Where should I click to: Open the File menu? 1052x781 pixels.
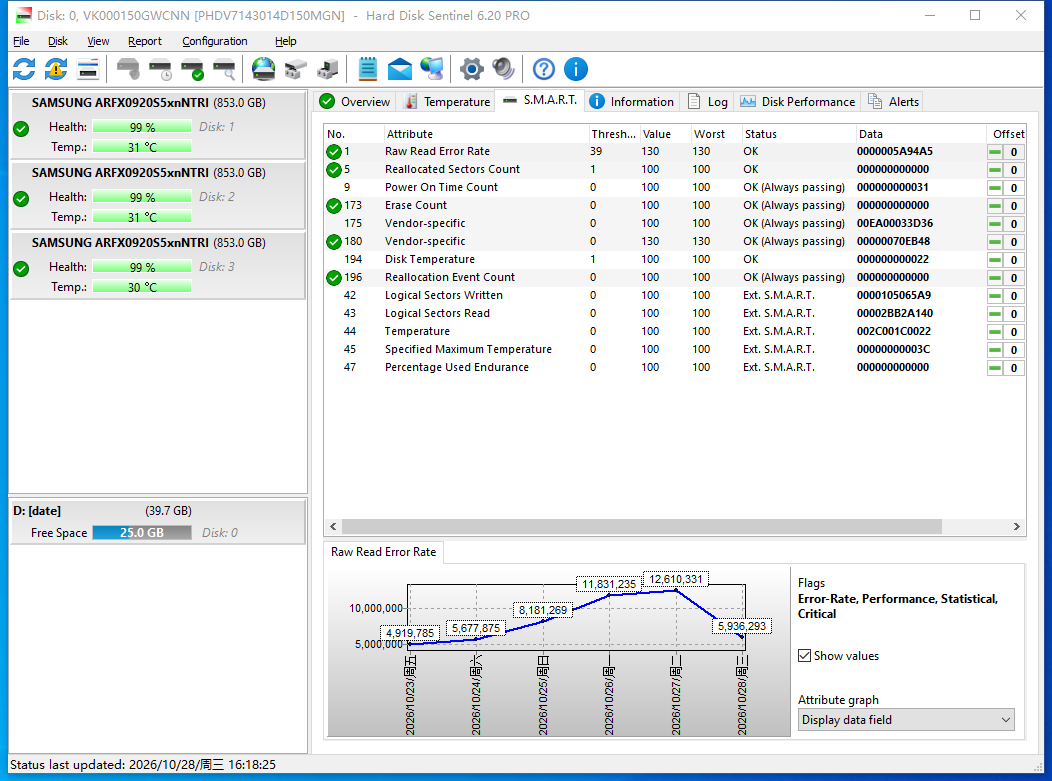(21, 41)
